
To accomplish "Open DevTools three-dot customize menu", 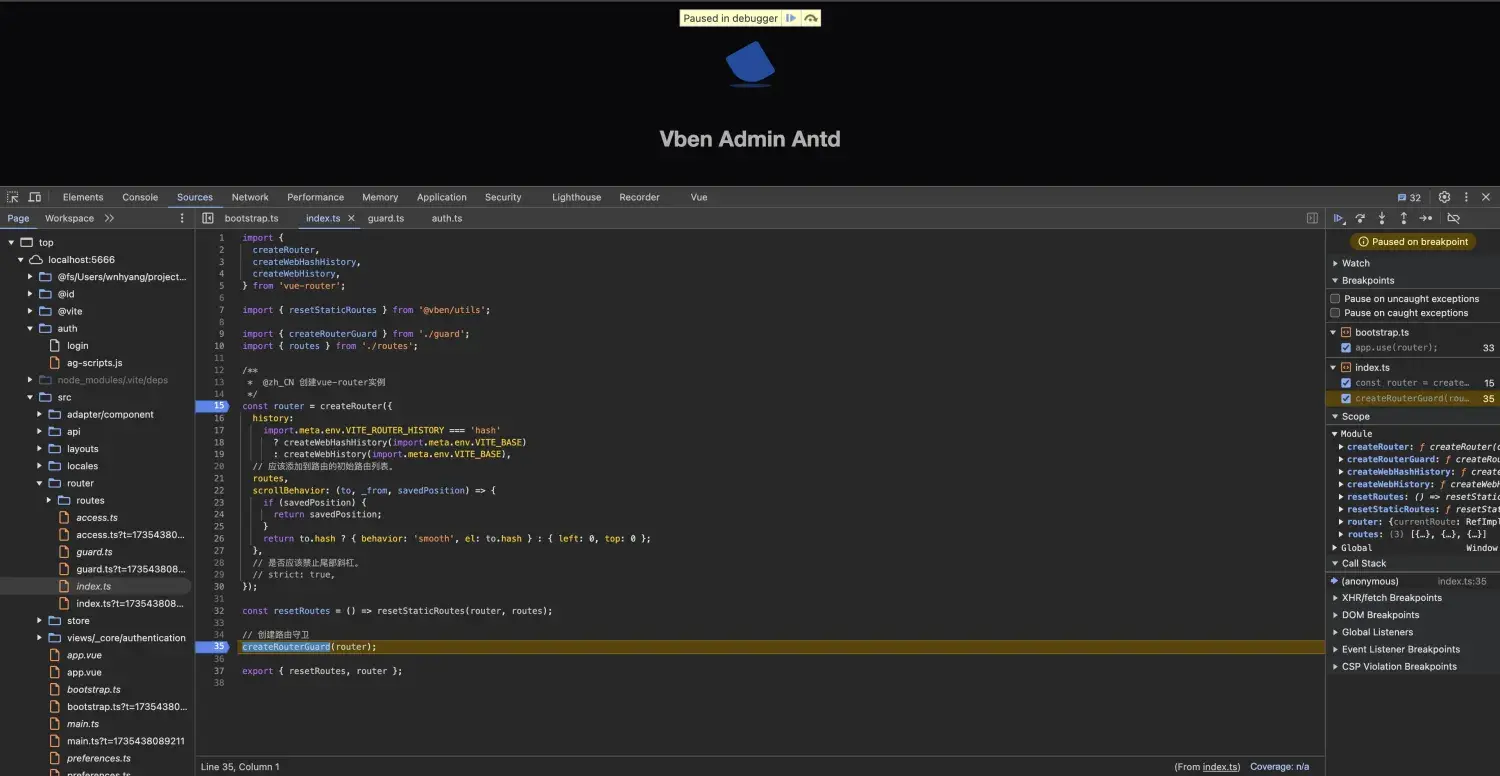I will 1466,197.
